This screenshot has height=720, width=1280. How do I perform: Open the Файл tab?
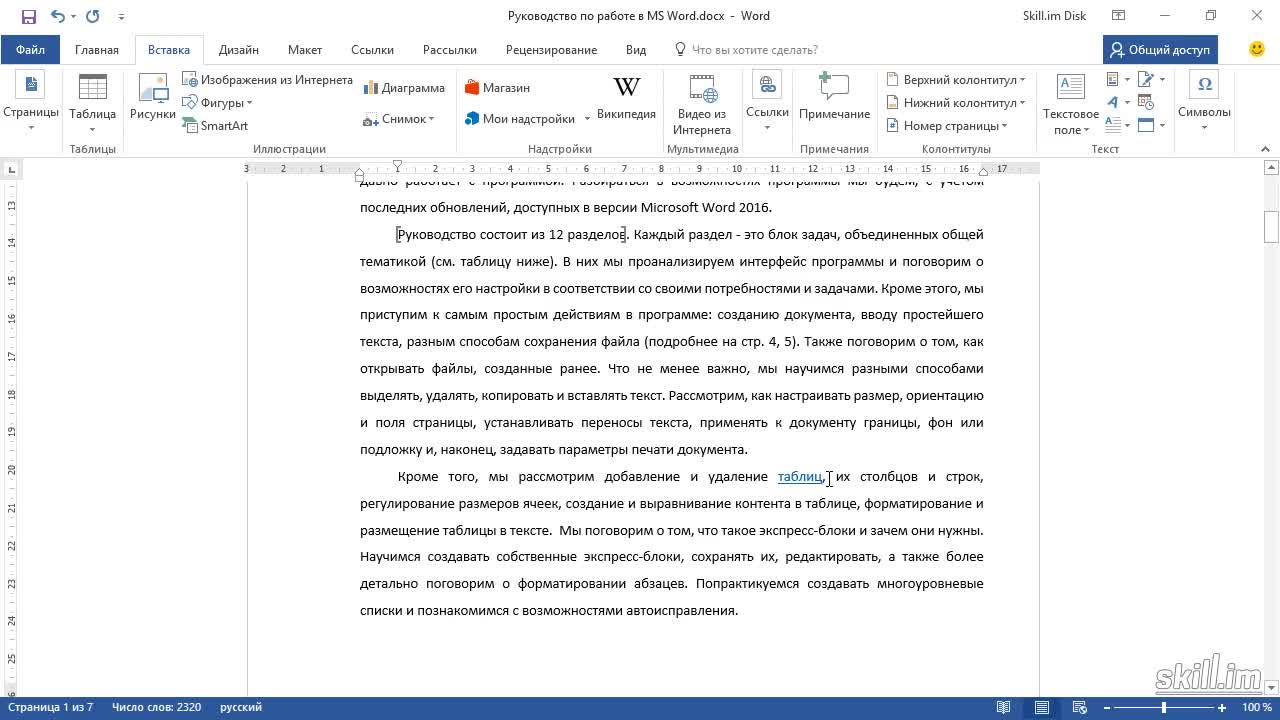click(30, 50)
